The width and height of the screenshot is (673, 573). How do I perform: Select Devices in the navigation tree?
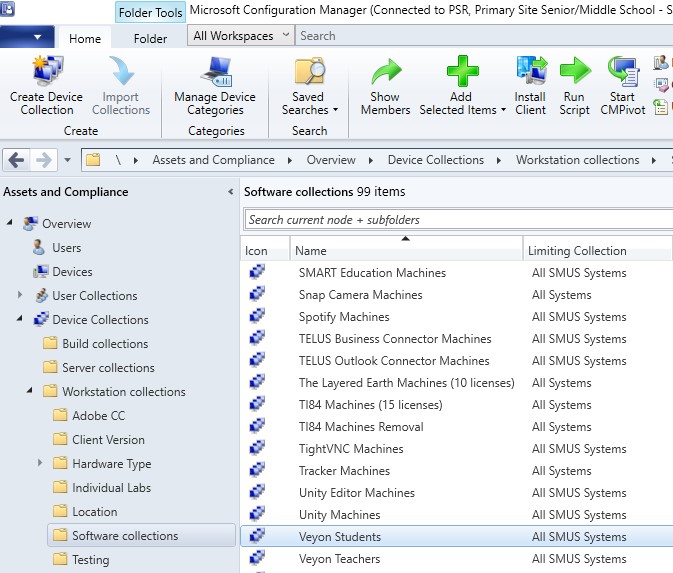(x=72, y=272)
